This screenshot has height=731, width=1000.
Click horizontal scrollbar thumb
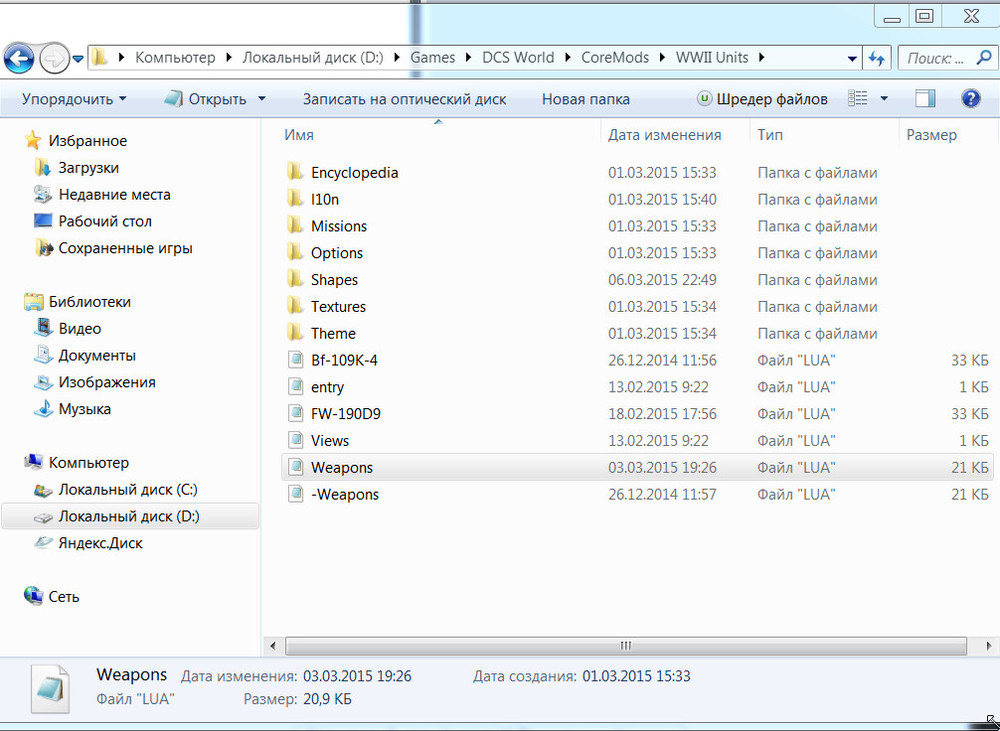[626, 646]
